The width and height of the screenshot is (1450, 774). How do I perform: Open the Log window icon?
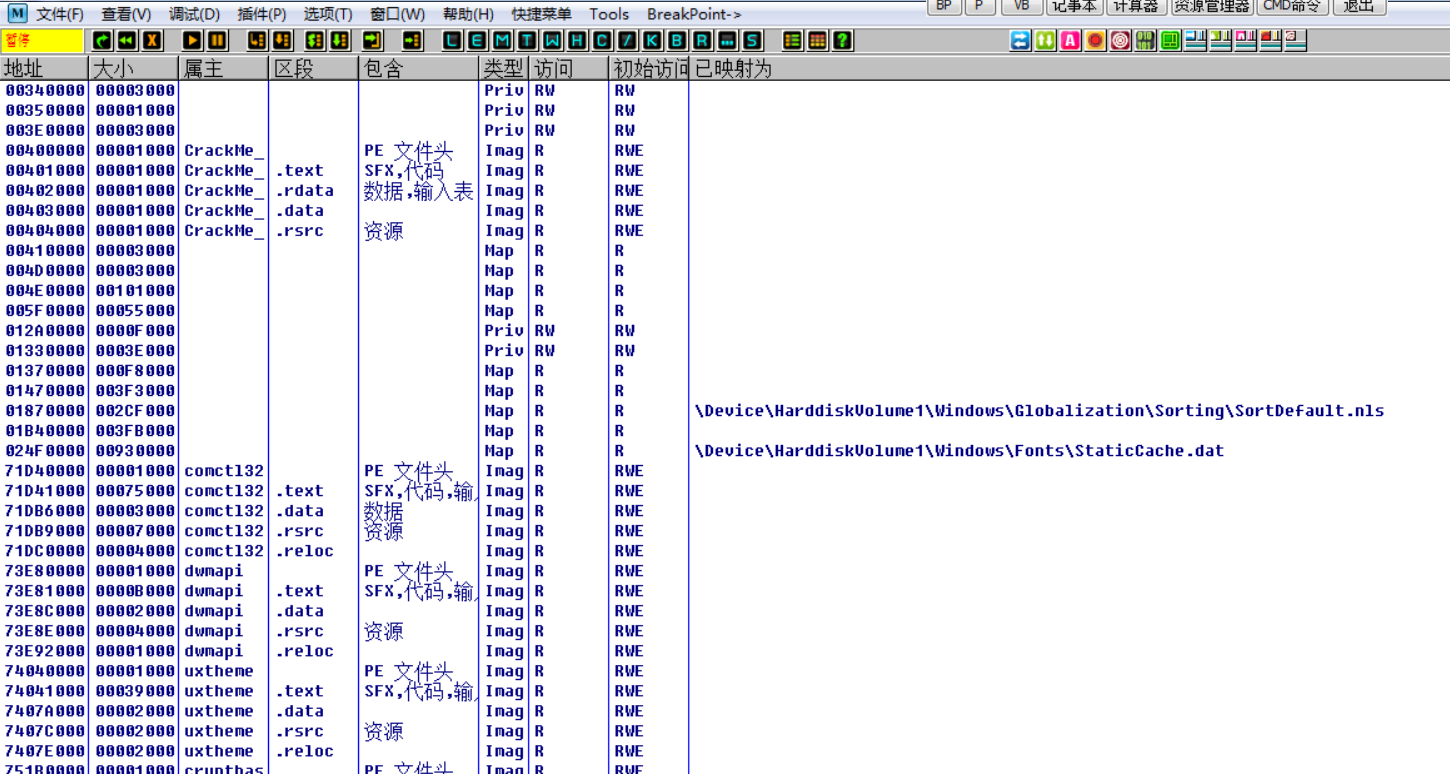click(x=451, y=42)
